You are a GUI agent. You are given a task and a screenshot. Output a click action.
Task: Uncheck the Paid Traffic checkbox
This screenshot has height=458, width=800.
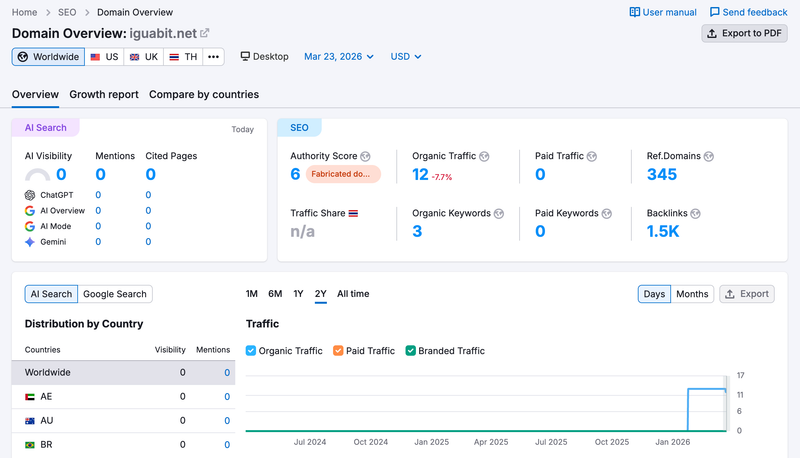338,350
